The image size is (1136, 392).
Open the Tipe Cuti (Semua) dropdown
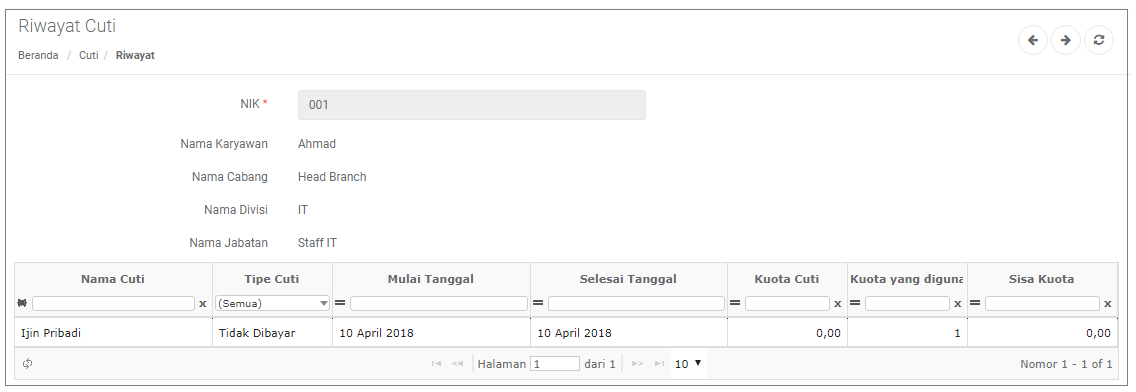tap(272, 304)
